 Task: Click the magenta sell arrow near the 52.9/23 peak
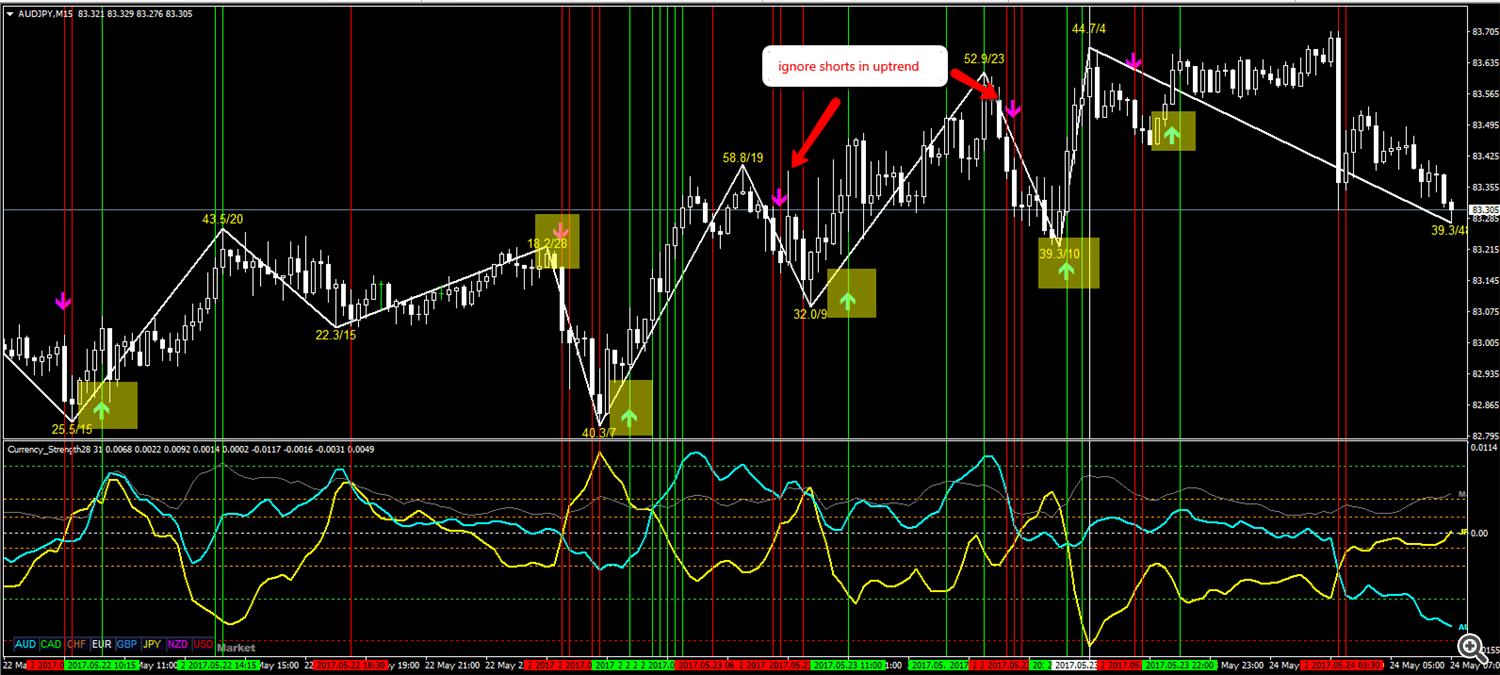point(1014,108)
